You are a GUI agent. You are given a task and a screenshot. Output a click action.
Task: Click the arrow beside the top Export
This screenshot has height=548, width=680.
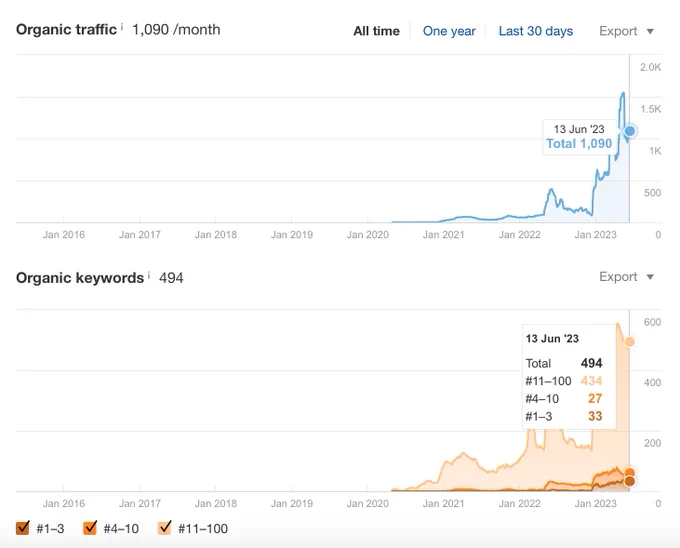coord(650,32)
